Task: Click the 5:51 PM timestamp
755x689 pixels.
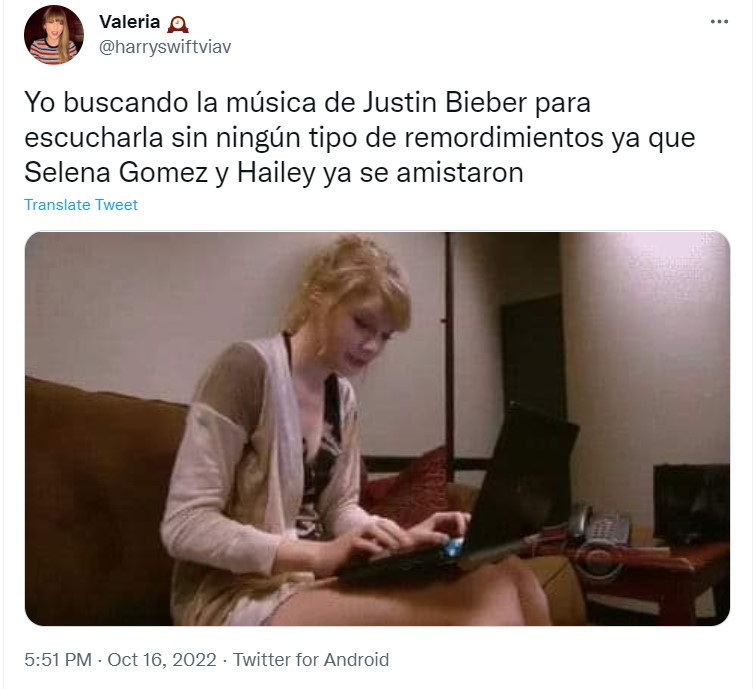Action: tap(58, 659)
